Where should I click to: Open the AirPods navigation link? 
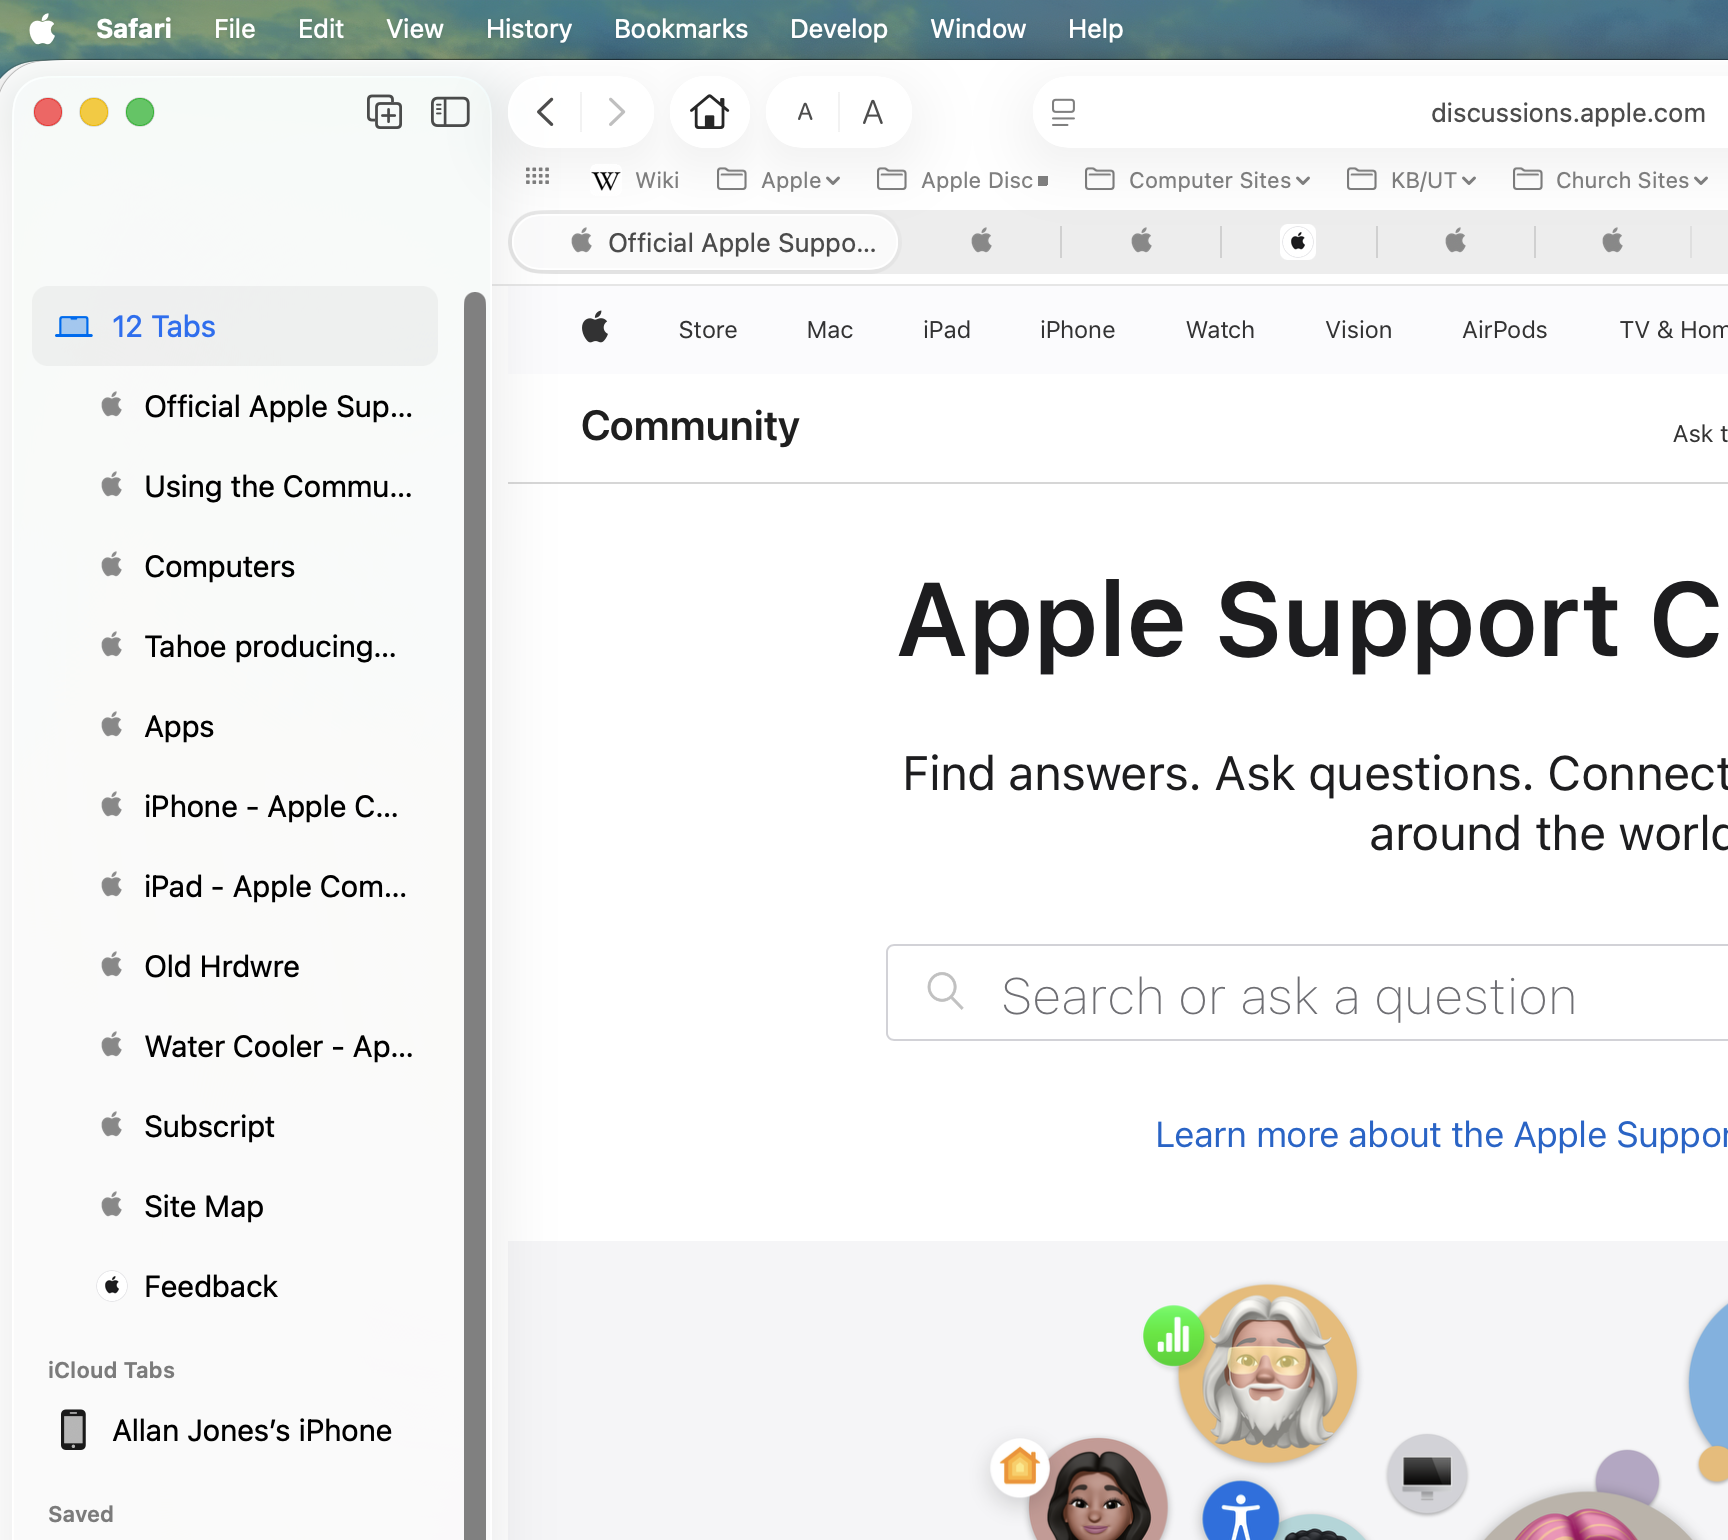pos(1505,330)
